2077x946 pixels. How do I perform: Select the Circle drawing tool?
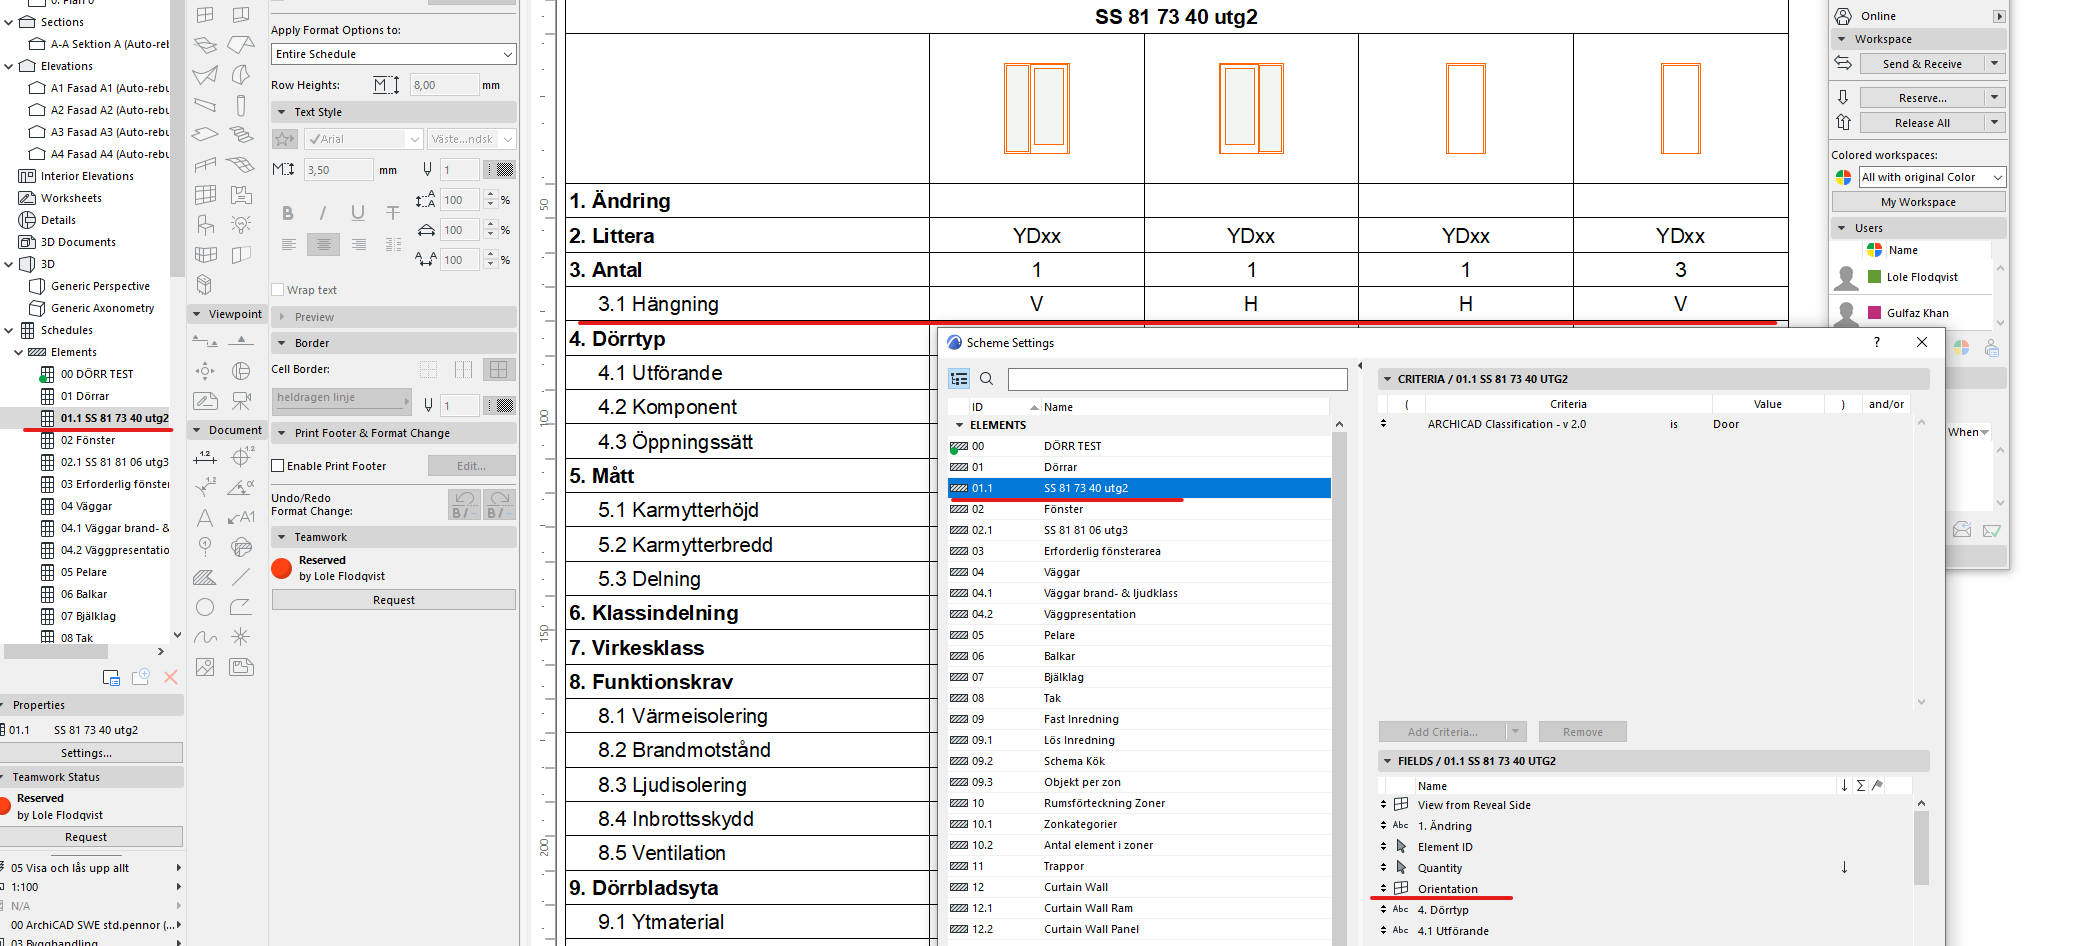[x=205, y=607]
